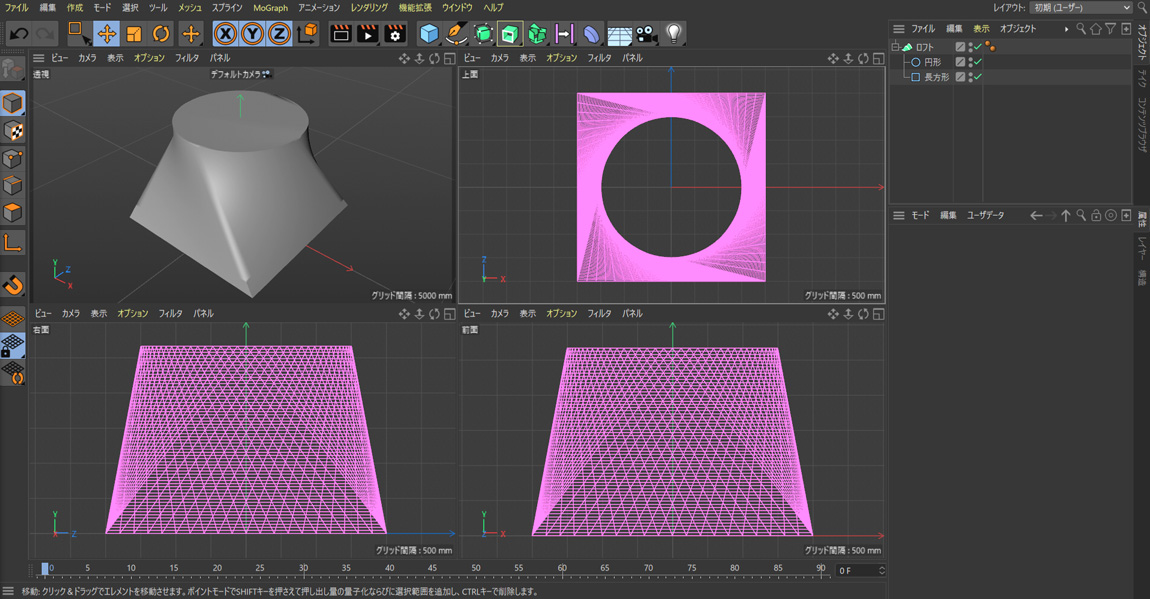1150x599 pixels.
Task: Open the Edit Render Settings icon
Action: (x=395, y=34)
